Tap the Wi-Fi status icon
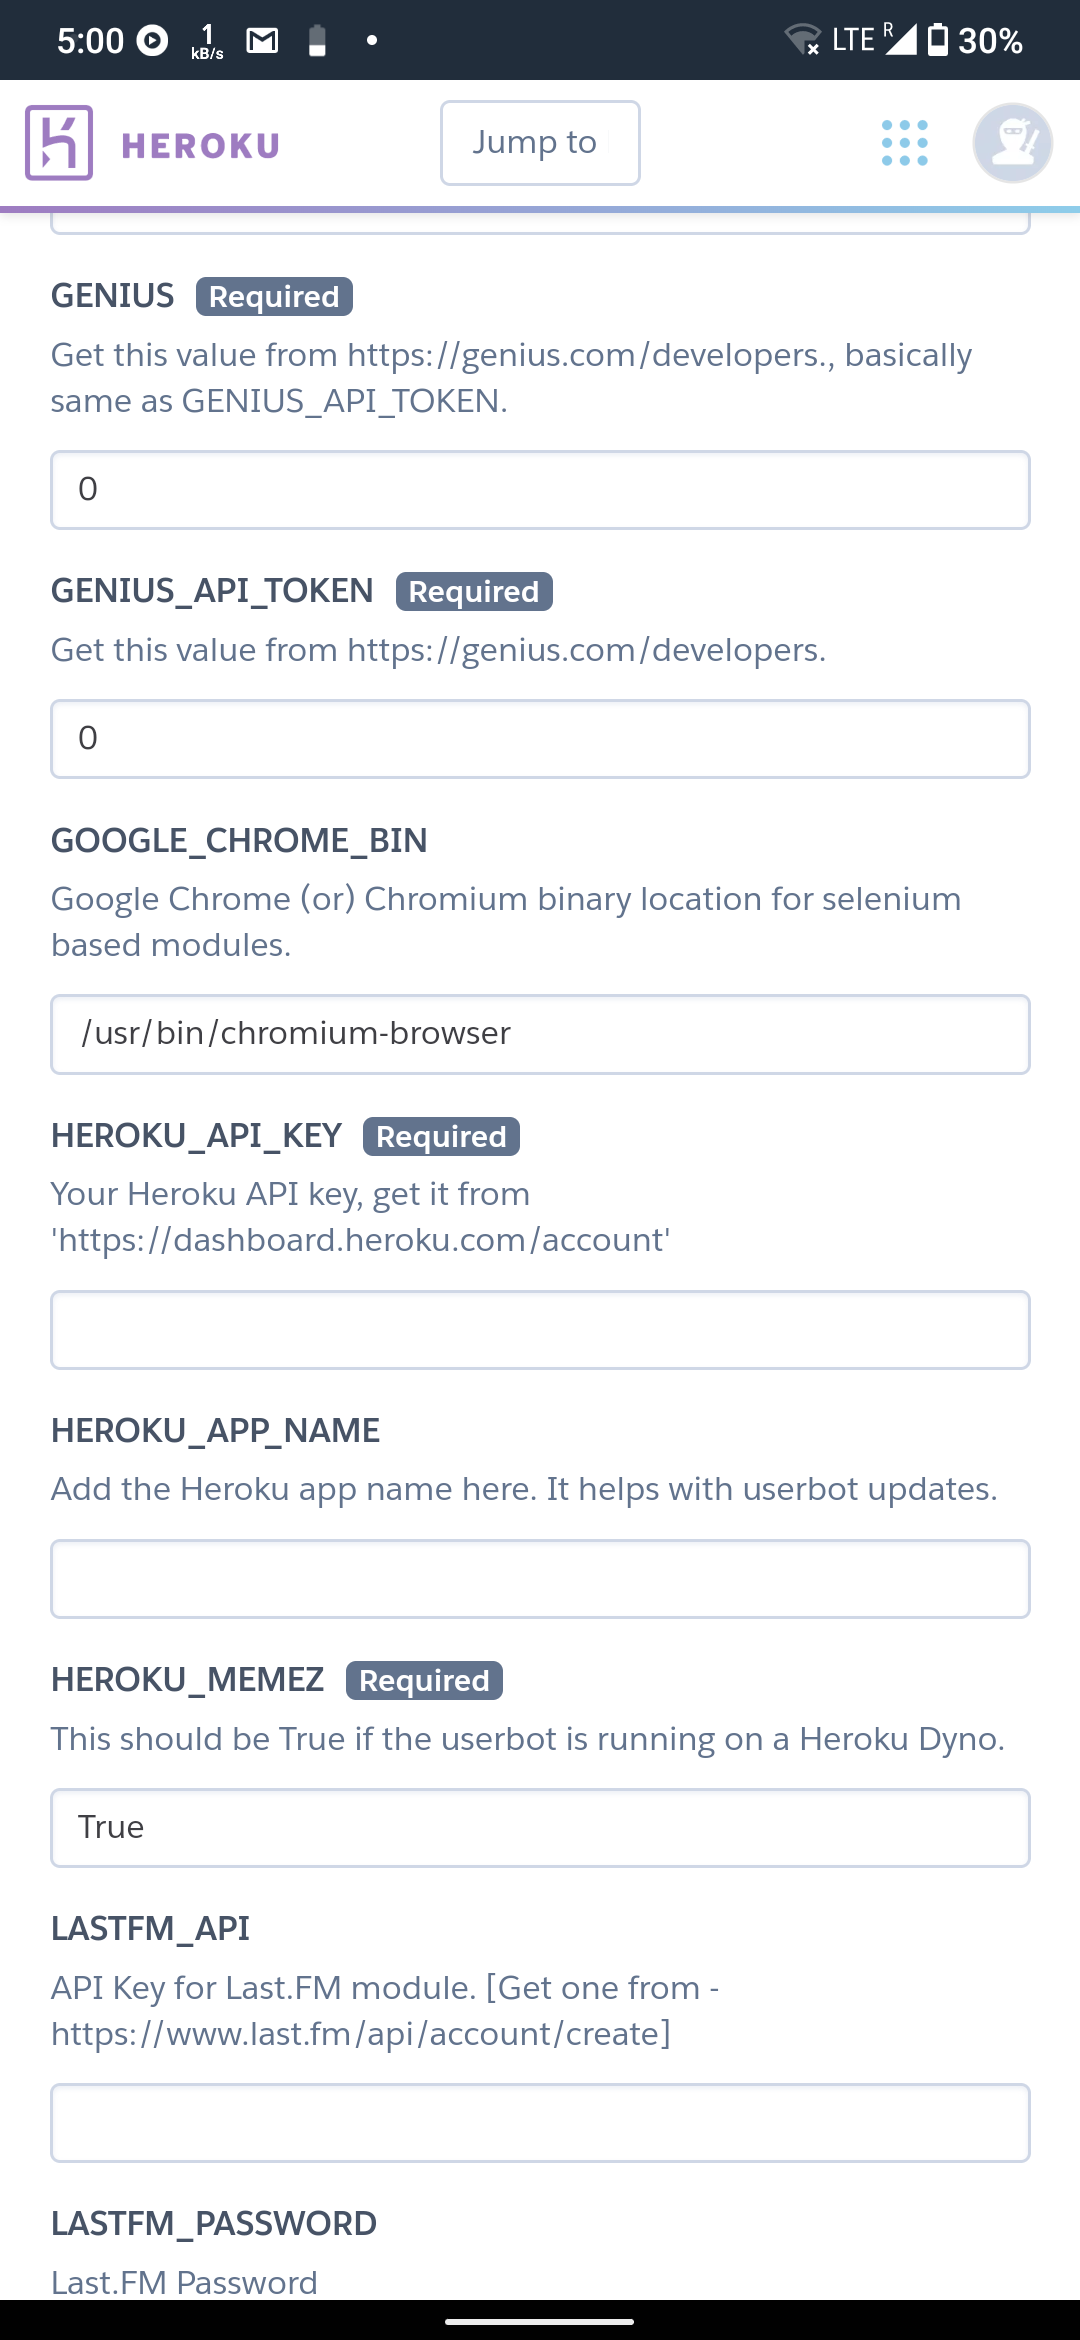1080x2340 pixels. (x=802, y=40)
